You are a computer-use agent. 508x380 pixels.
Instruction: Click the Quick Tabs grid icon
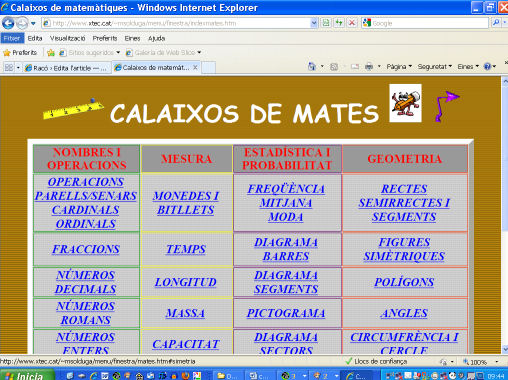pos(9,68)
